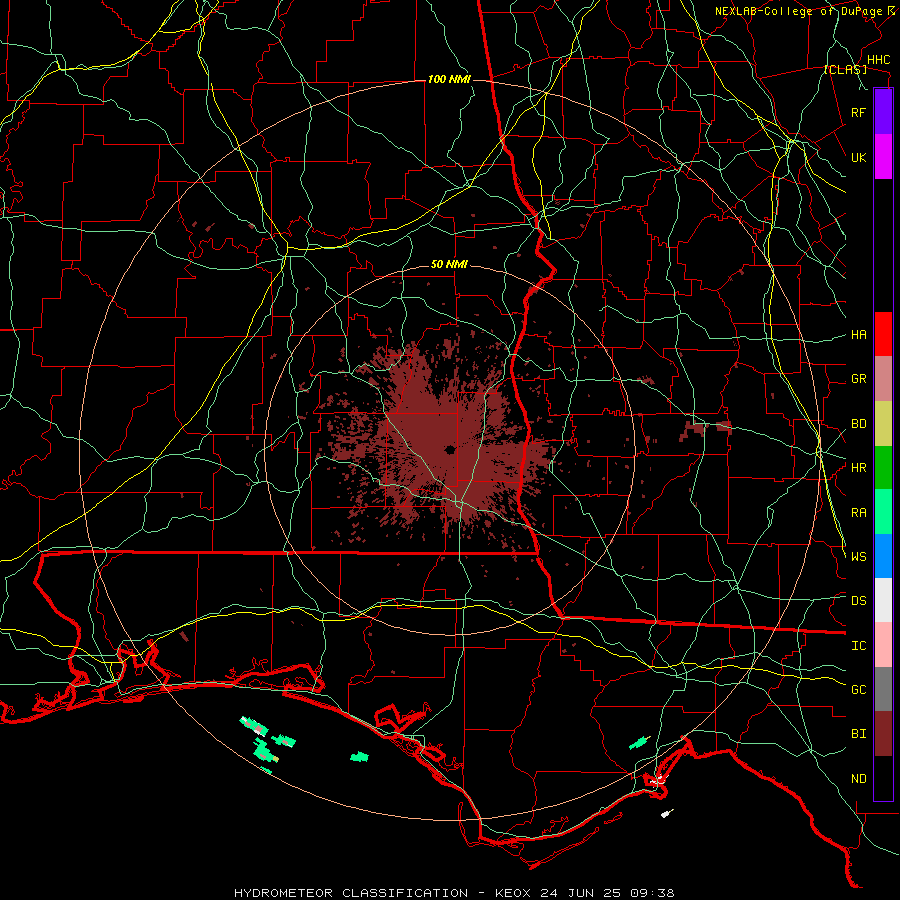Click the HA legend label
Screen dimensions: 900x900
point(858,335)
